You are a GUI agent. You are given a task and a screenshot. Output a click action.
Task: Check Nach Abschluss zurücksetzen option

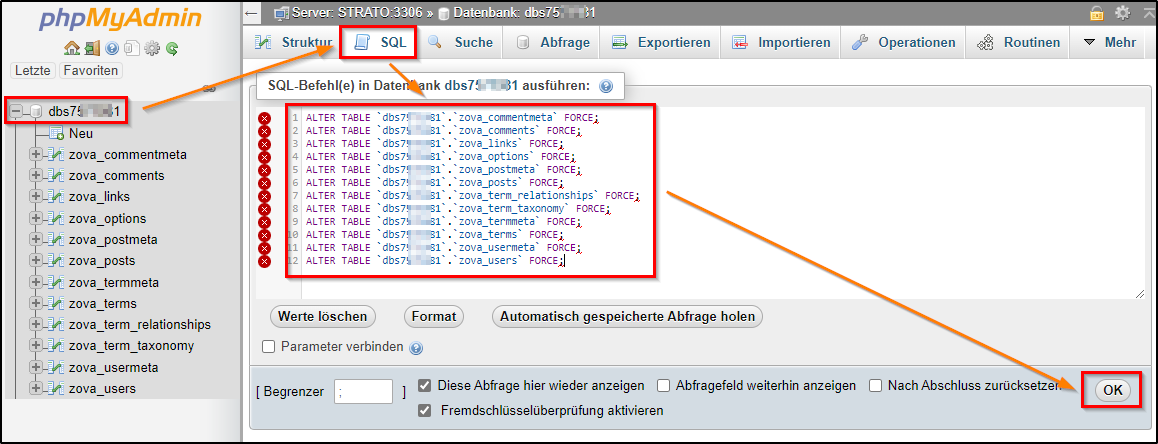point(875,386)
